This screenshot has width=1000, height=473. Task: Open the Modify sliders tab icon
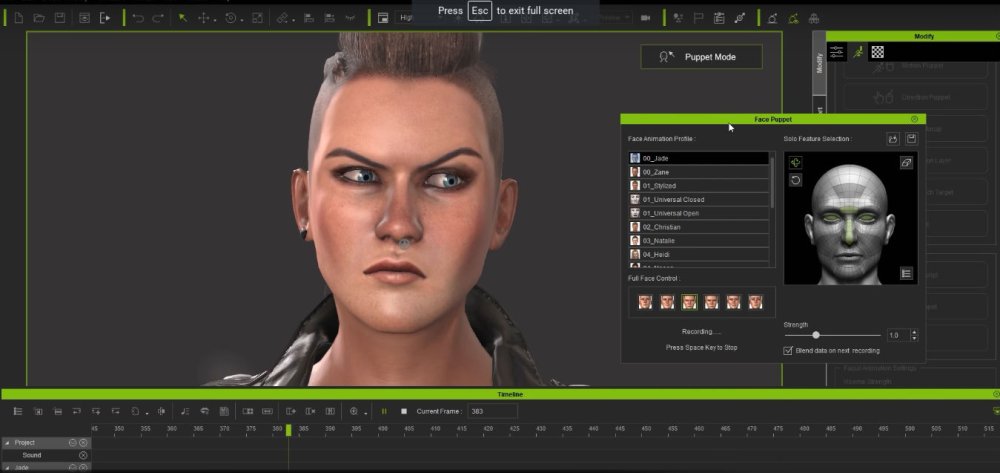pos(837,52)
